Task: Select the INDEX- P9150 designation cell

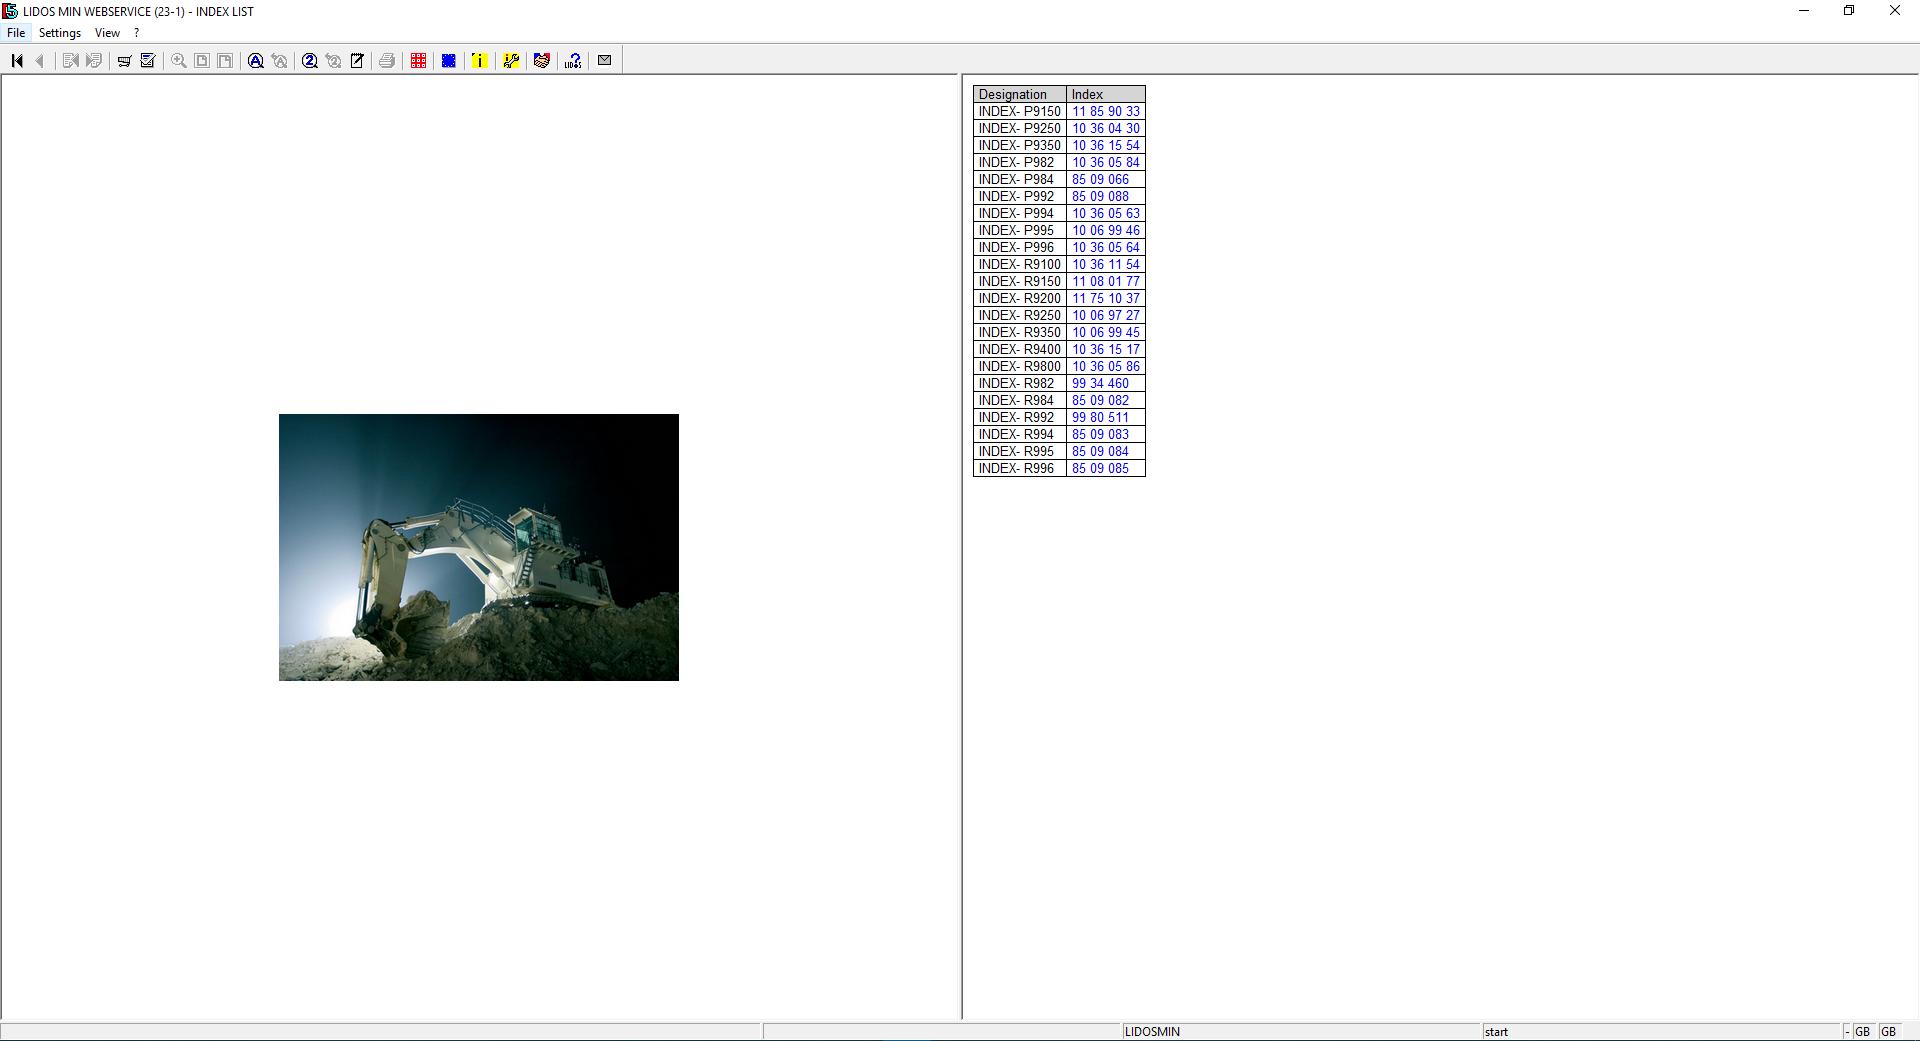Action: 1020,112
